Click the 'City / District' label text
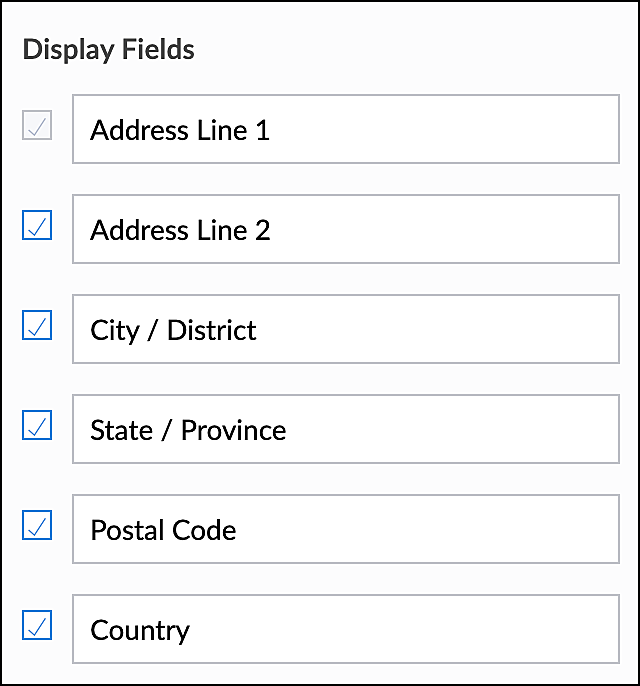Image resolution: width=640 pixels, height=686 pixels. pos(173,330)
